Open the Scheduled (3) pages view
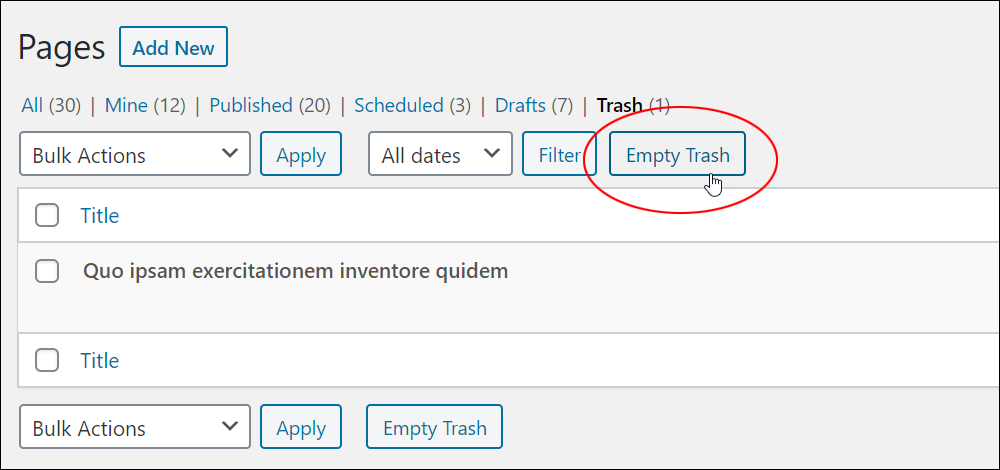 coord(413,105)
